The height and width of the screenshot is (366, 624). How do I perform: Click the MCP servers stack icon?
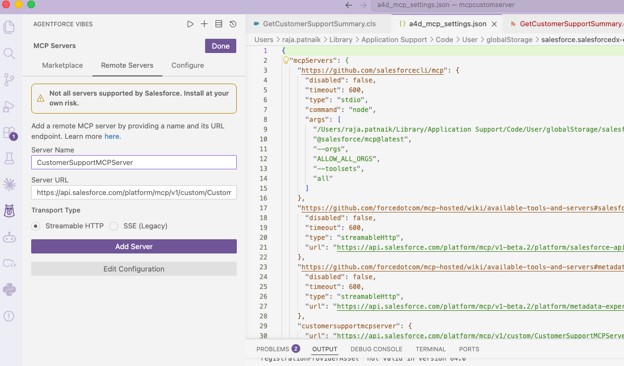pyautogui.click(x=218, y=24)
